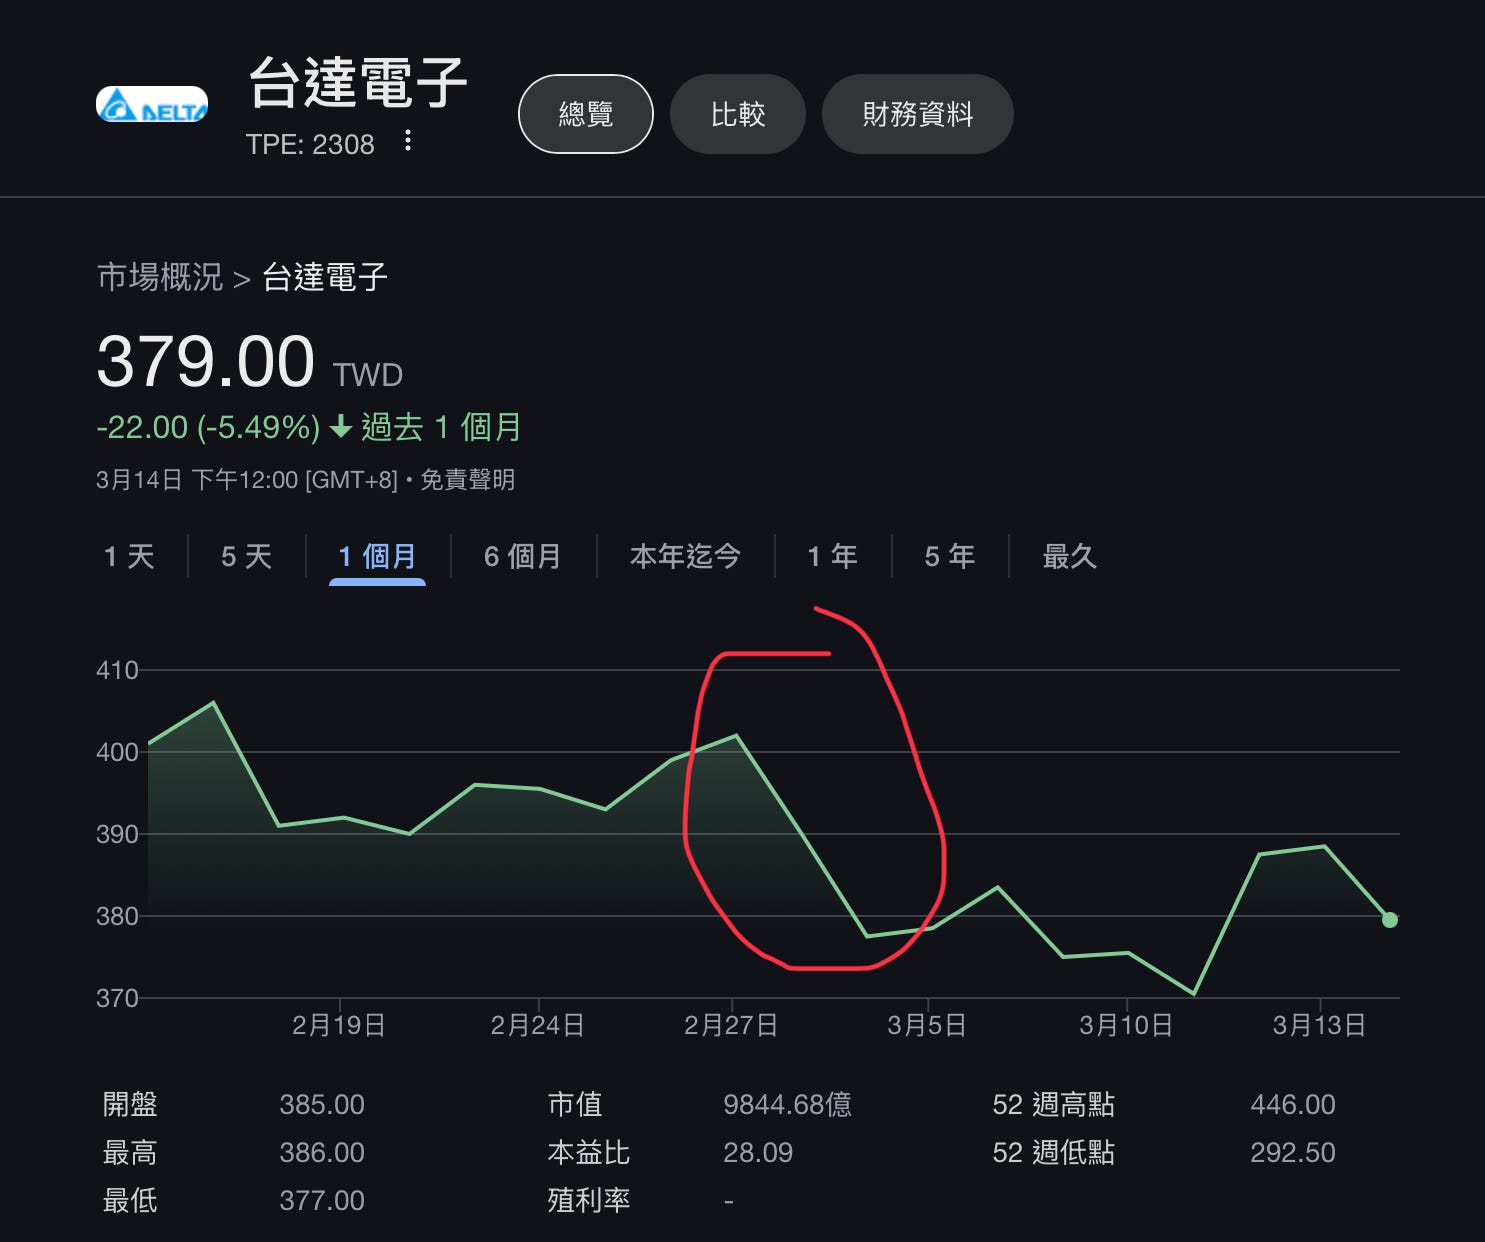
Task: Click the 台達電子 breadcrumb item
Action: pyautogui.click(x=325, y=277)
